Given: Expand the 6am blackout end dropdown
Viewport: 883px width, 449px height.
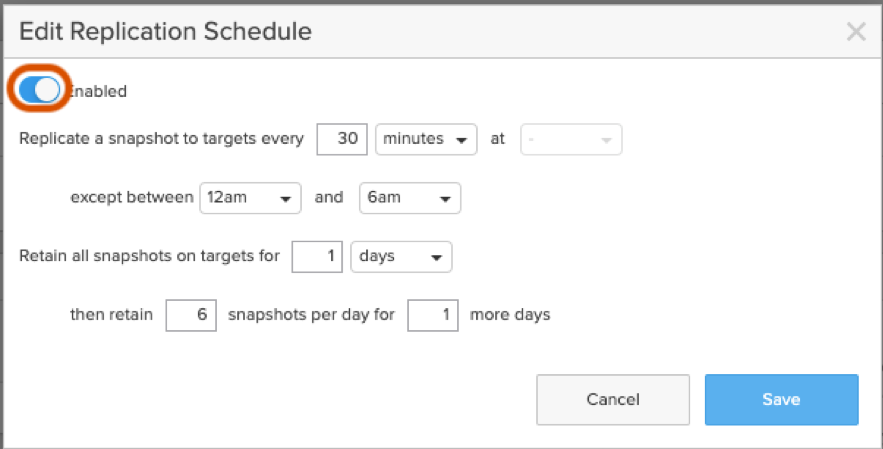Looking at the screenshot, I should click(409, 198).
